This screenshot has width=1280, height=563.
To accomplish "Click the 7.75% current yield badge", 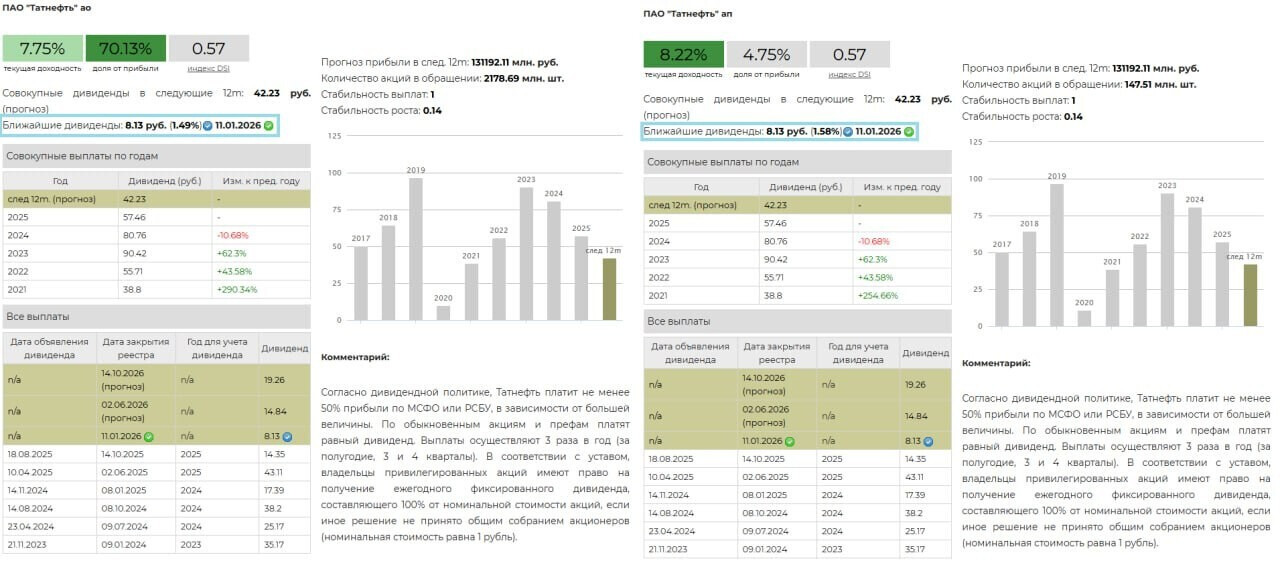I will (x=42, y=48).
